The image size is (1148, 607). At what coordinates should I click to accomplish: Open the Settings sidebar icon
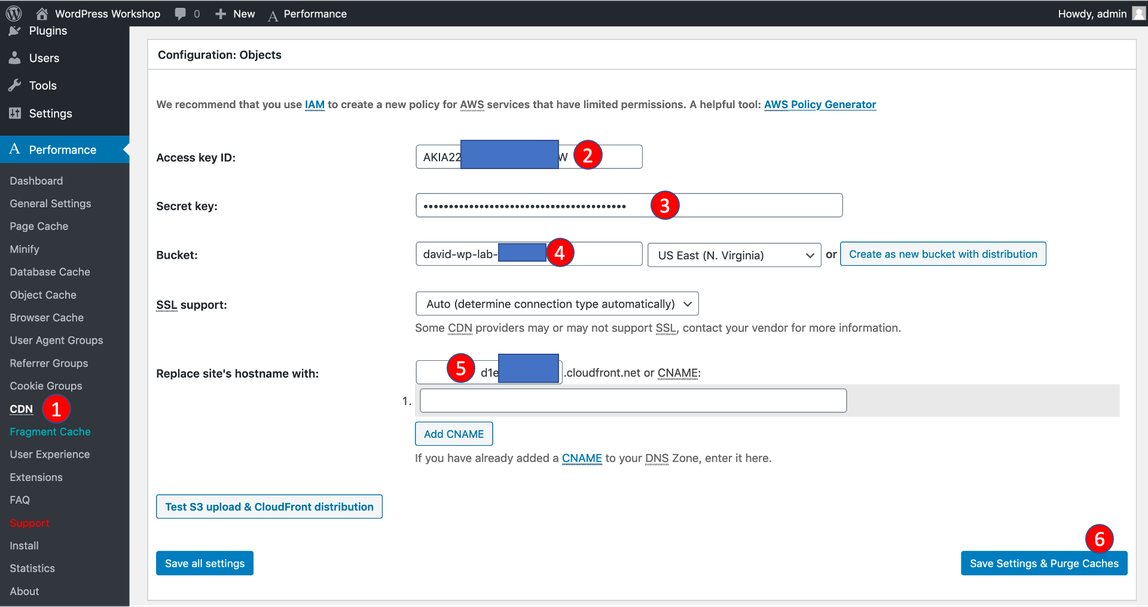point(15,114)
